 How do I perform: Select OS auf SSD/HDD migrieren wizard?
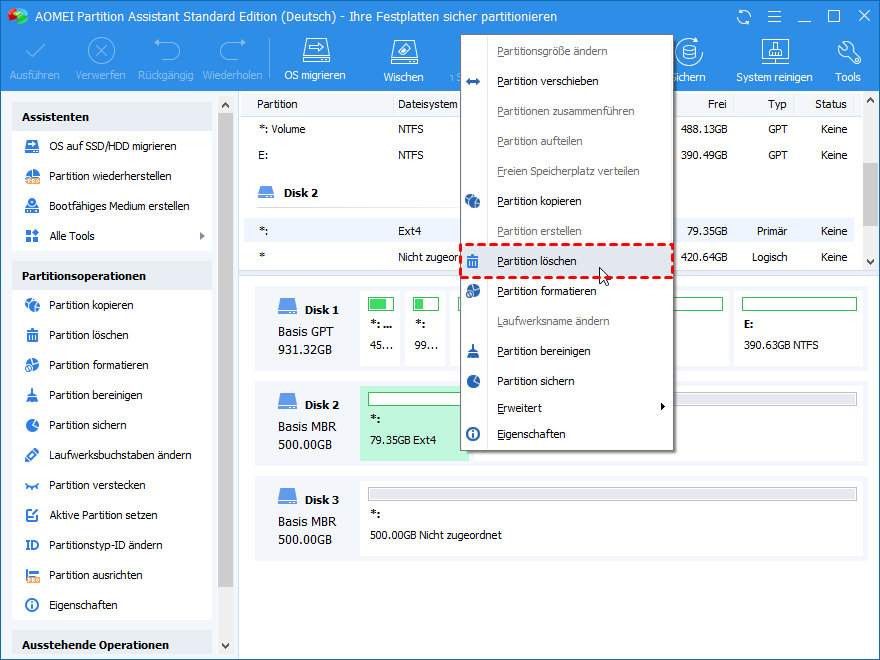[x=112, y=146]
